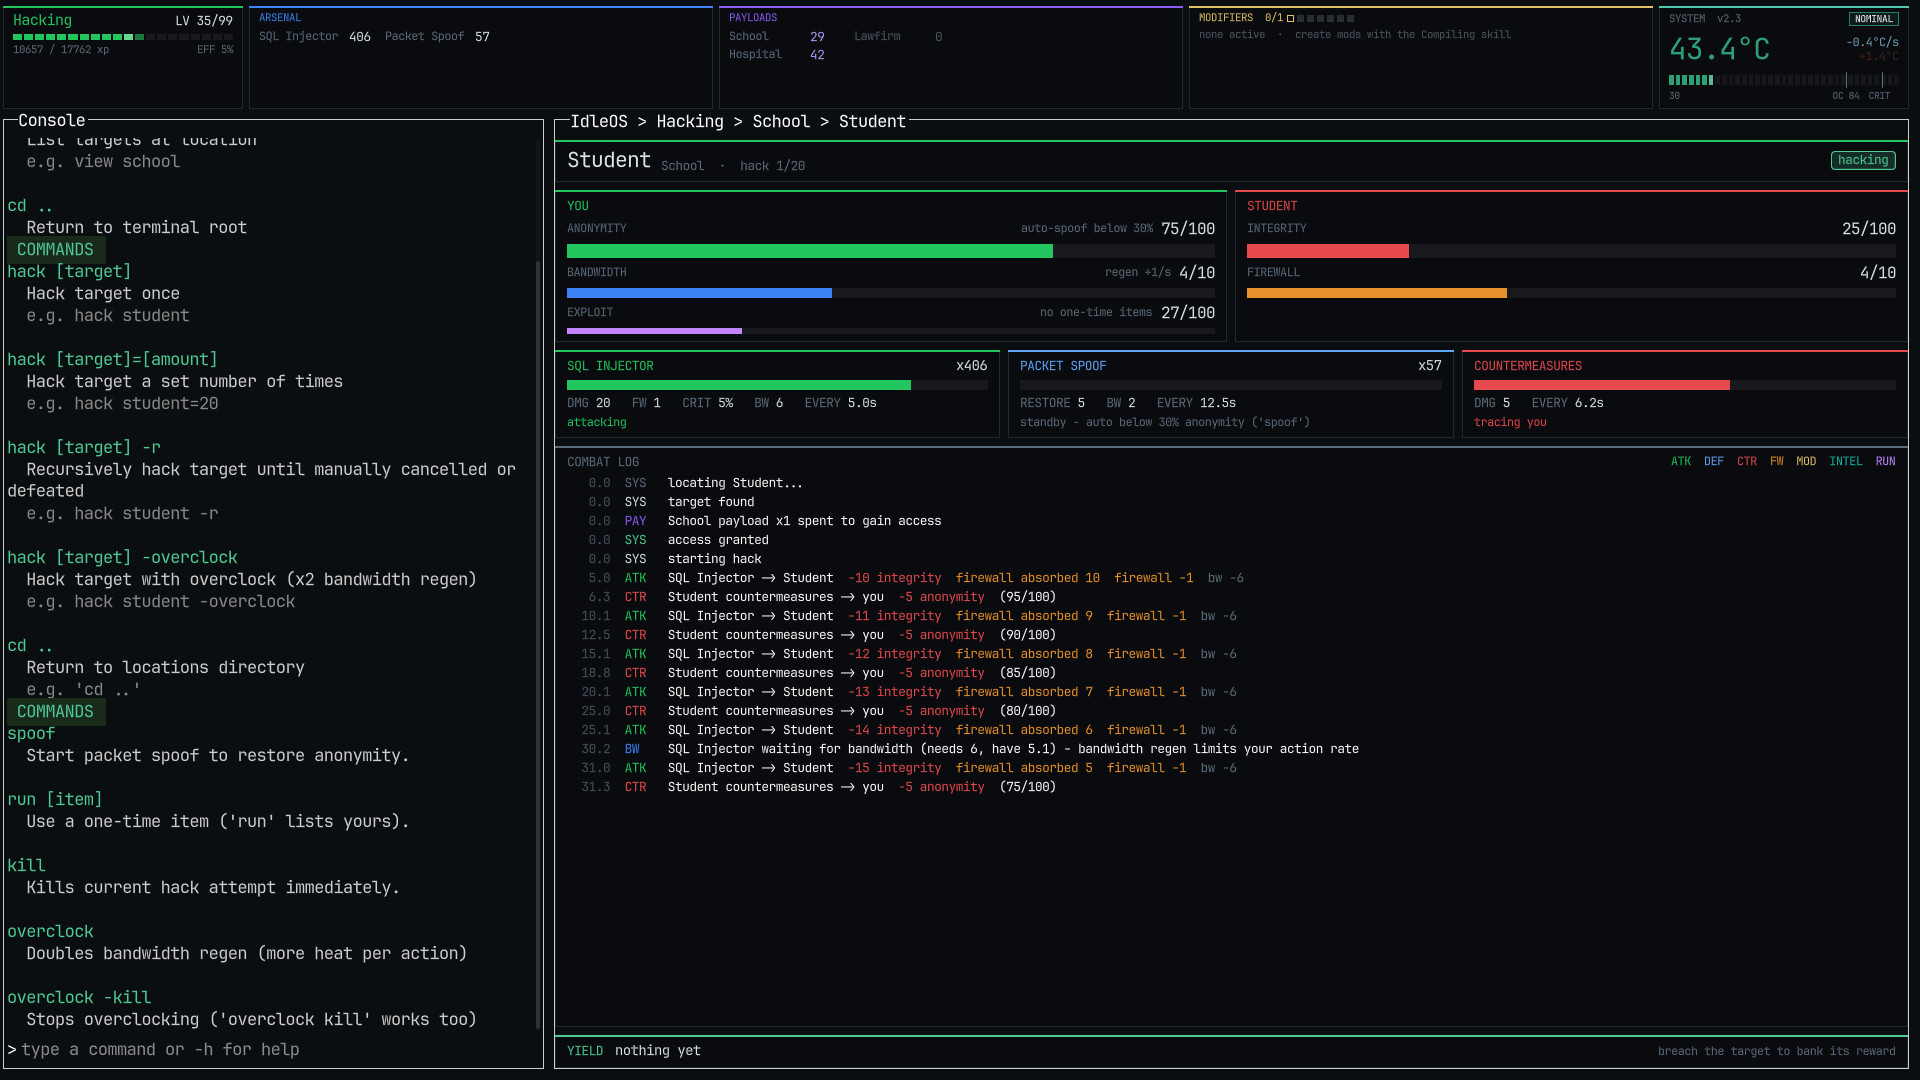
Task: Click the orange Firewall bar
Action: (1571, 293)
